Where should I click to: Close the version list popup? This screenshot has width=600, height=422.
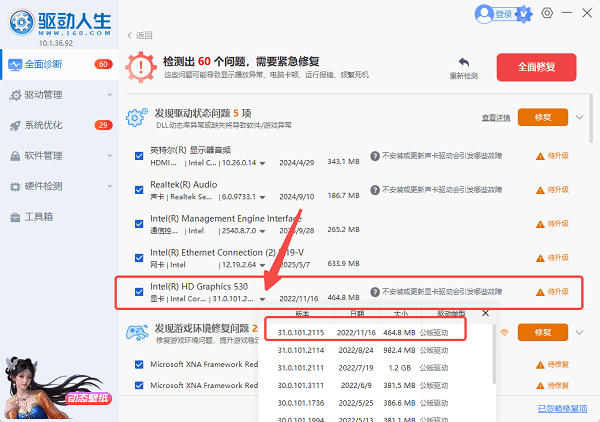click(x=486, y=313)
